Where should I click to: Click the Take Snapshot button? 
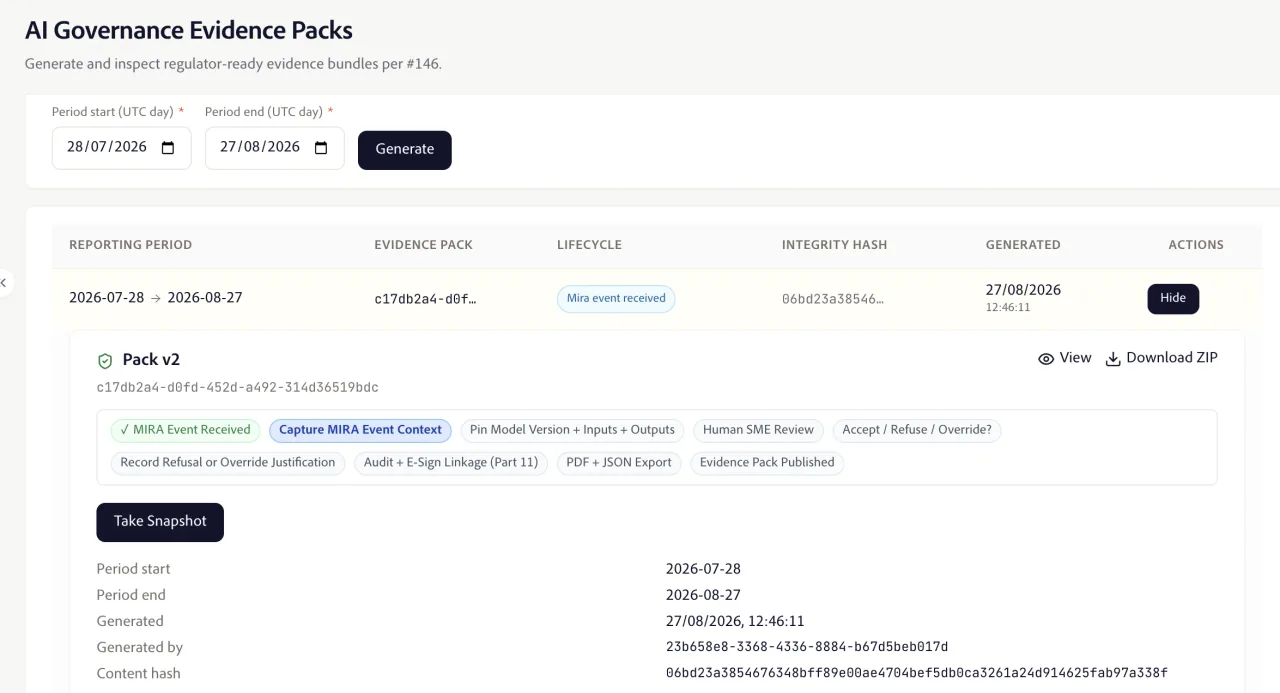tap(160, 522)
